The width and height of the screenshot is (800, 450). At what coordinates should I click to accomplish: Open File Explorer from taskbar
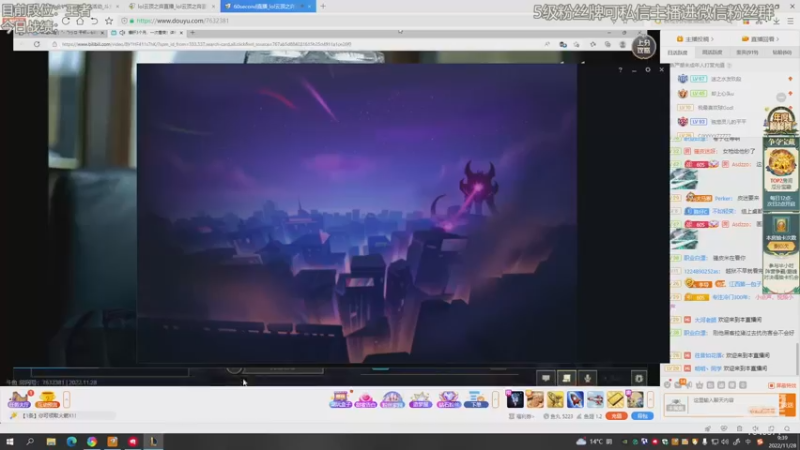[x=51, y=442]
